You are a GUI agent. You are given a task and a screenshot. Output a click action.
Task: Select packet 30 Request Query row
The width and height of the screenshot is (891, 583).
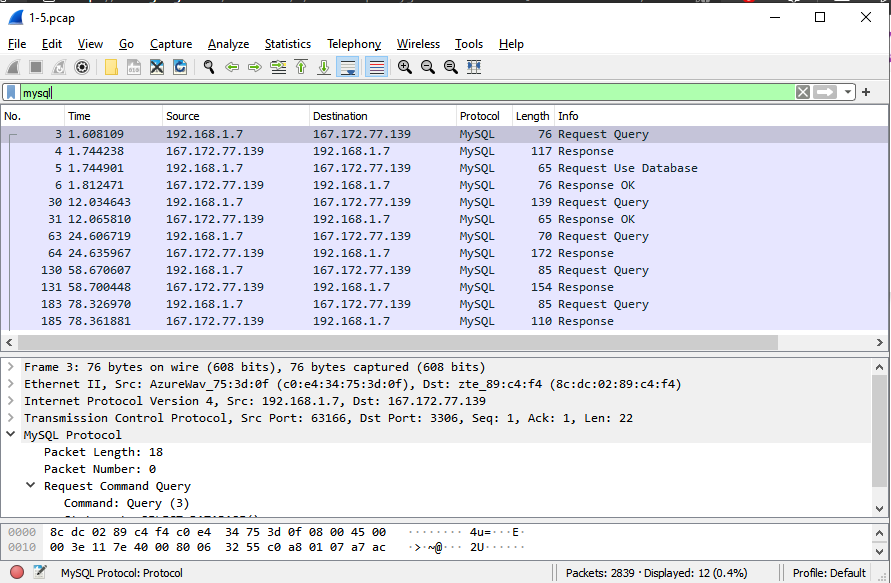(x=444, y=202)
